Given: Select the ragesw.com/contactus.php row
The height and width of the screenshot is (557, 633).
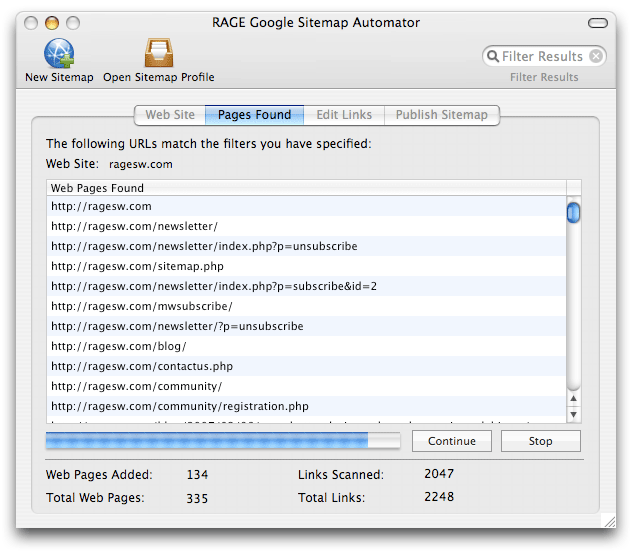Looking at the screenshot, I should click(x=306, y=366).
